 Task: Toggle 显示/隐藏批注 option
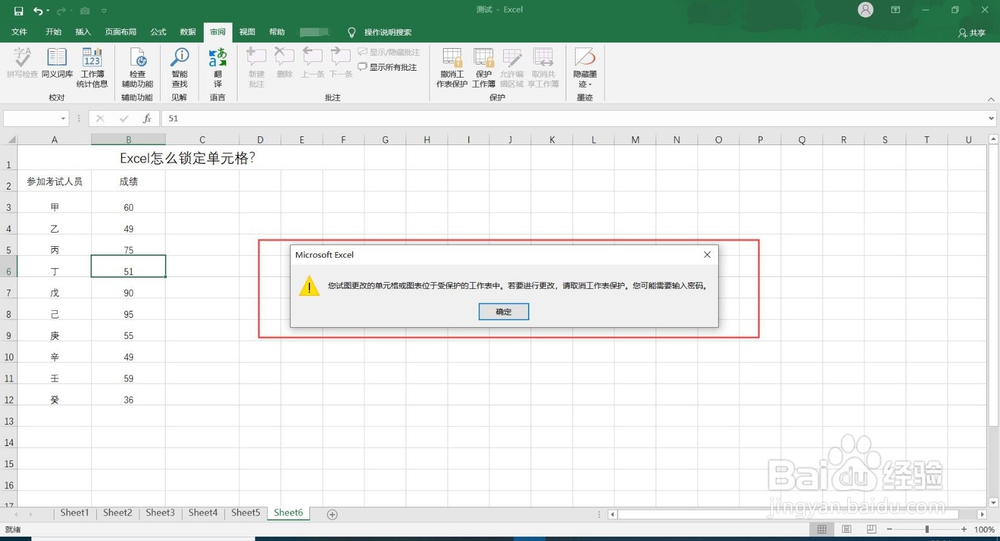388,52
